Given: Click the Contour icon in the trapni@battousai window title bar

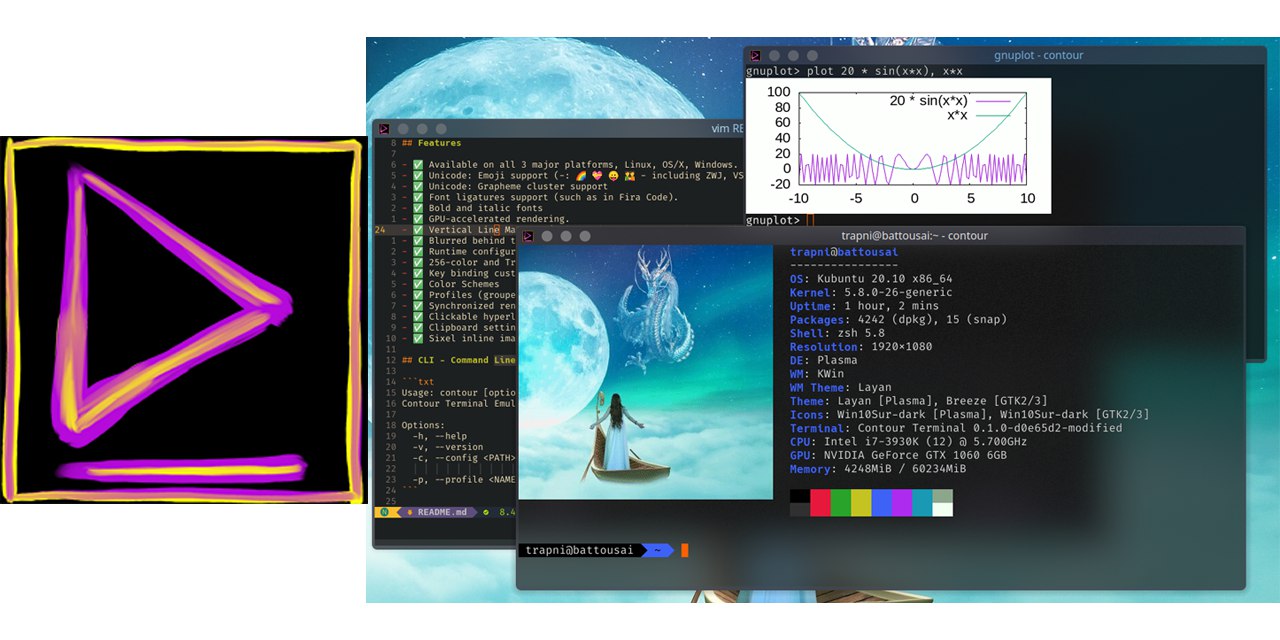Looking at the screenshot, I should coord(526,235).
